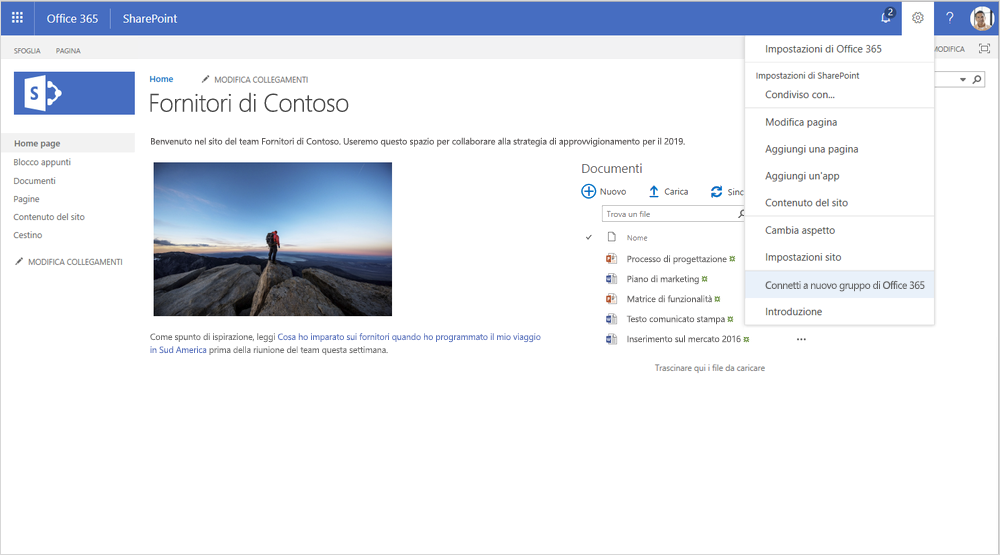Click the file type column header icon
This screenshot has height=555, width=1000.
[612, 237]
